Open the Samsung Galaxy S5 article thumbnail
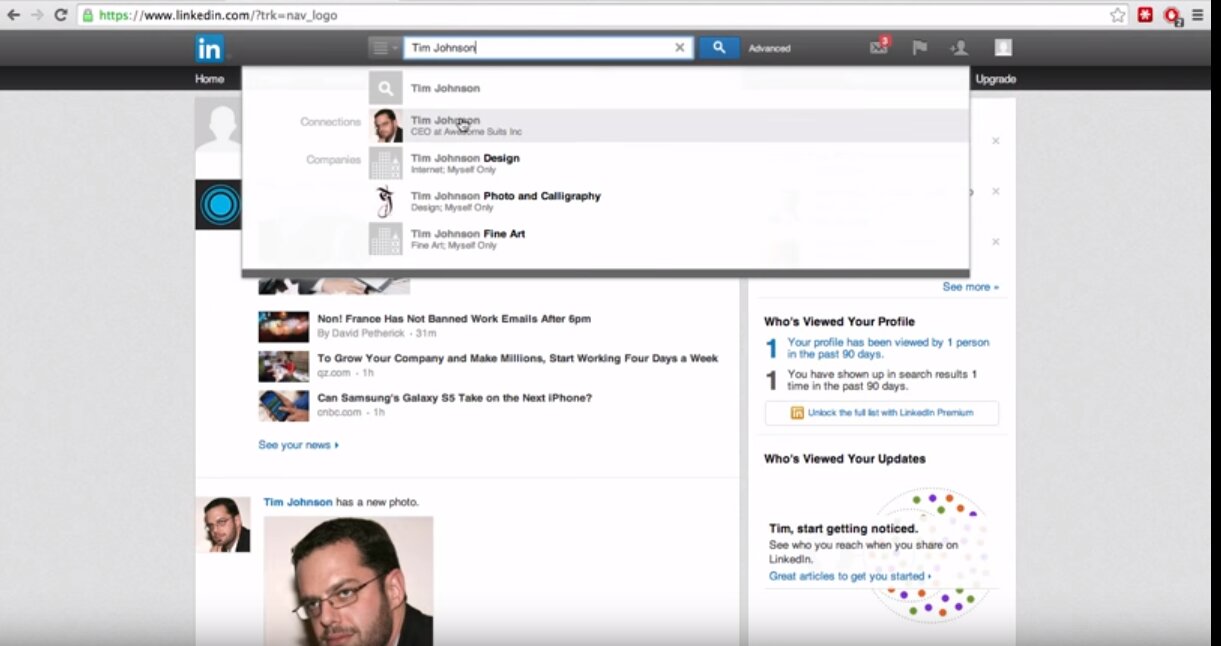This screenshot has width=1221, height=646. tap(283, 405)
